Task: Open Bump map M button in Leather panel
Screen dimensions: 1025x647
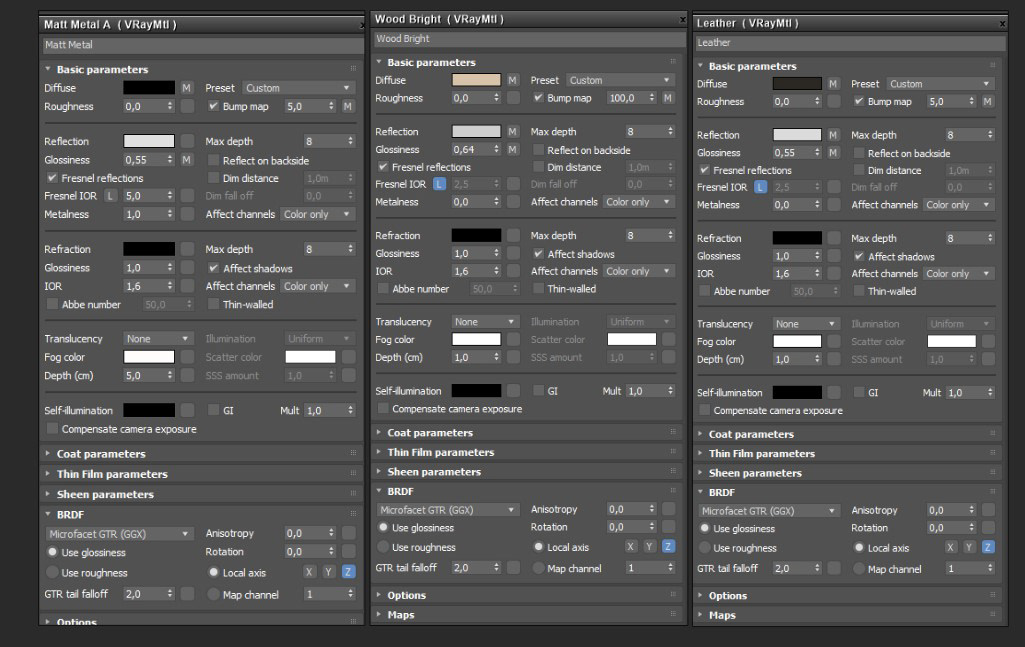Action: 988,101
